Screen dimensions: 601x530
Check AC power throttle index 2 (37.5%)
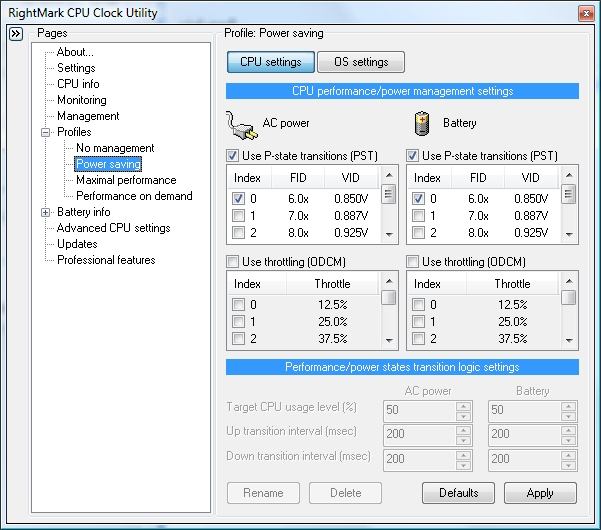[238, 338]
